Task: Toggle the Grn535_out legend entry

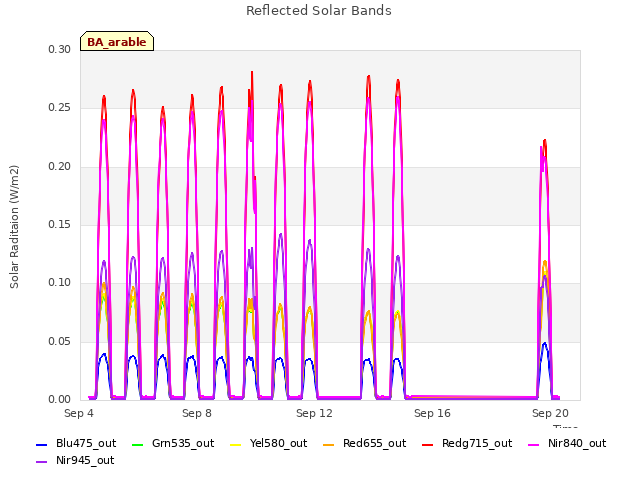Action: pos(173,444)
